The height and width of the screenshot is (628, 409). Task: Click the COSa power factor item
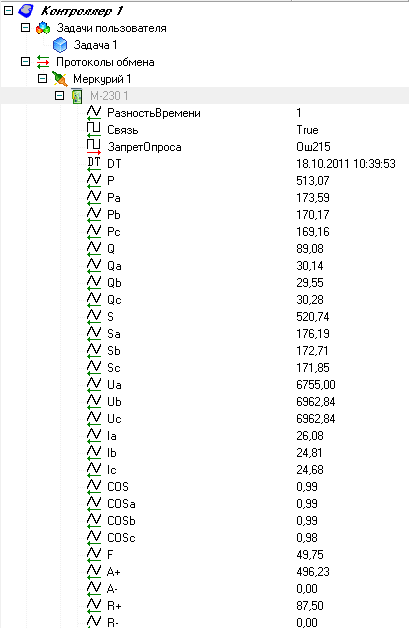121,503
